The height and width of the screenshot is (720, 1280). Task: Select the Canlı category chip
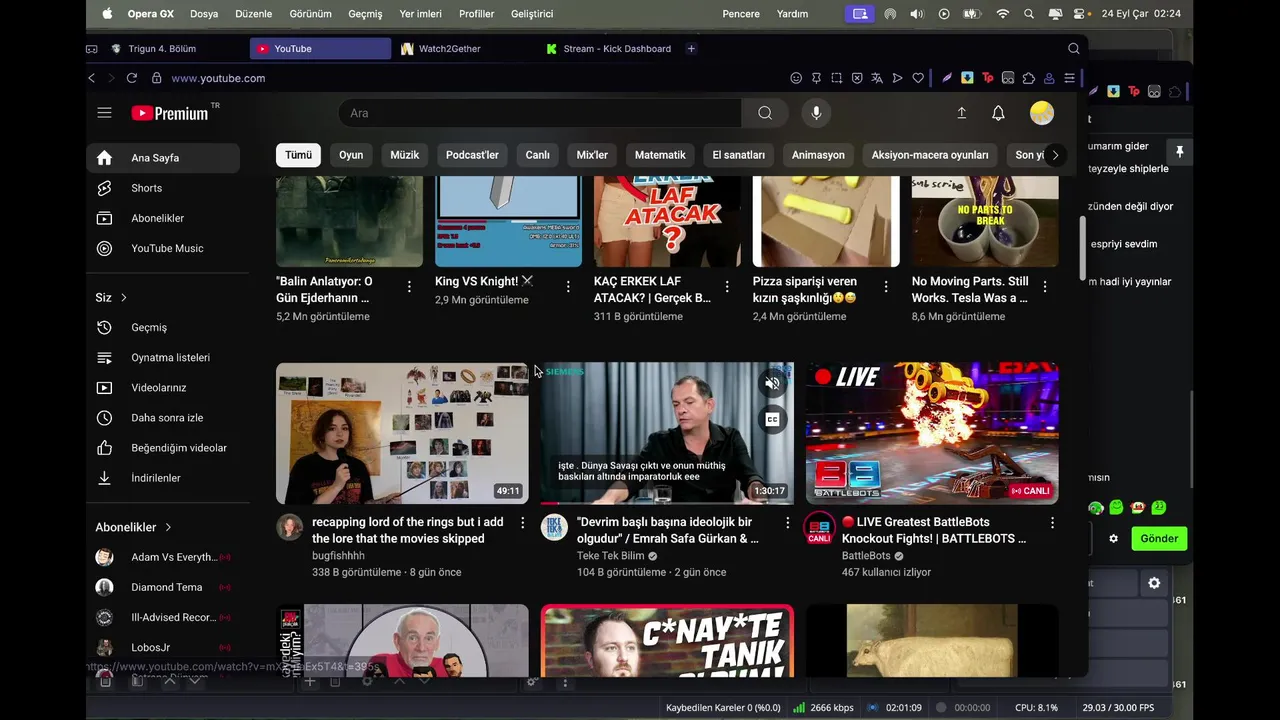pos(538,155)
